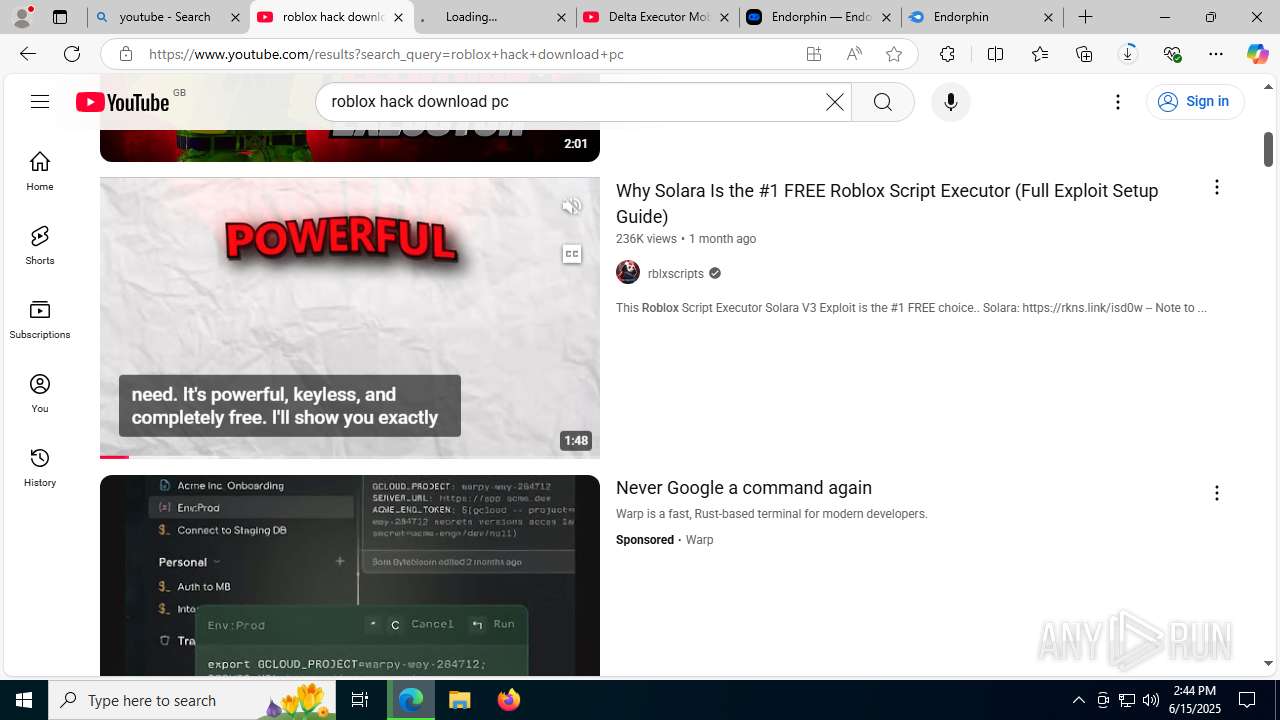Open the notification center
Viewport: 1280px width, 720px height.
coord(1247,700)
